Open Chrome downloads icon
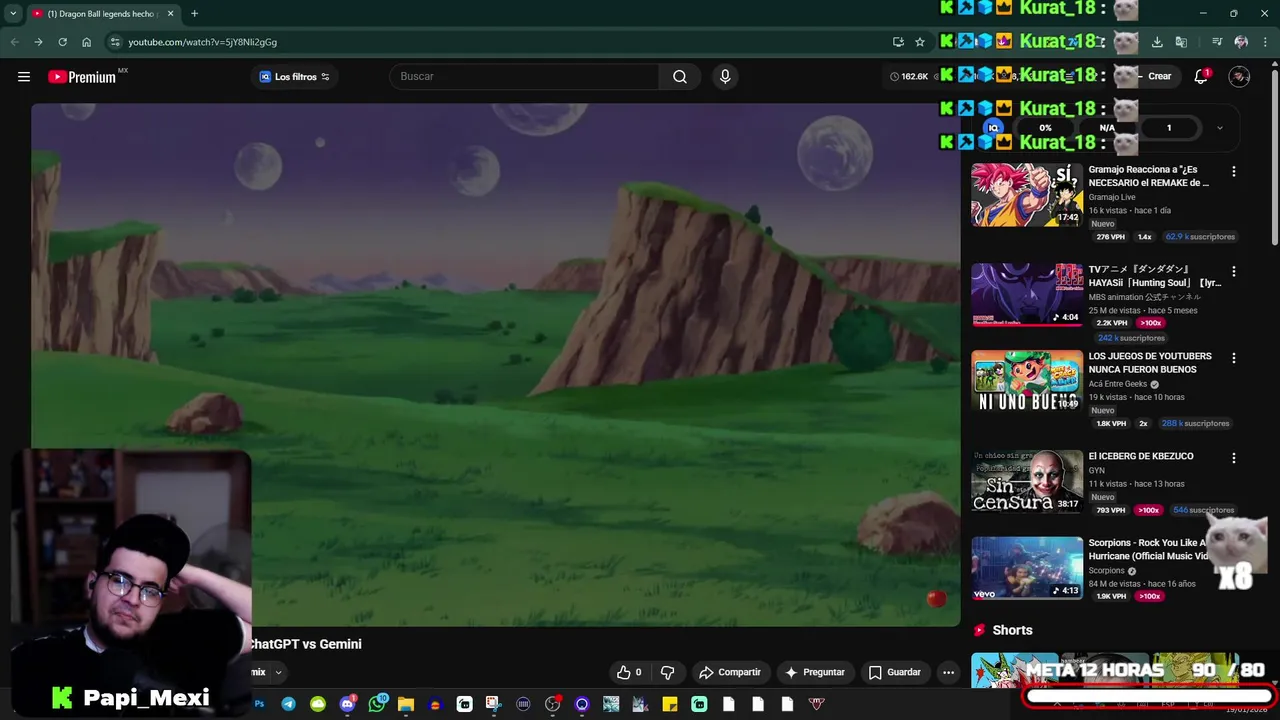1280x720 pixels. pyautogui.click(x=1157, y=42)
